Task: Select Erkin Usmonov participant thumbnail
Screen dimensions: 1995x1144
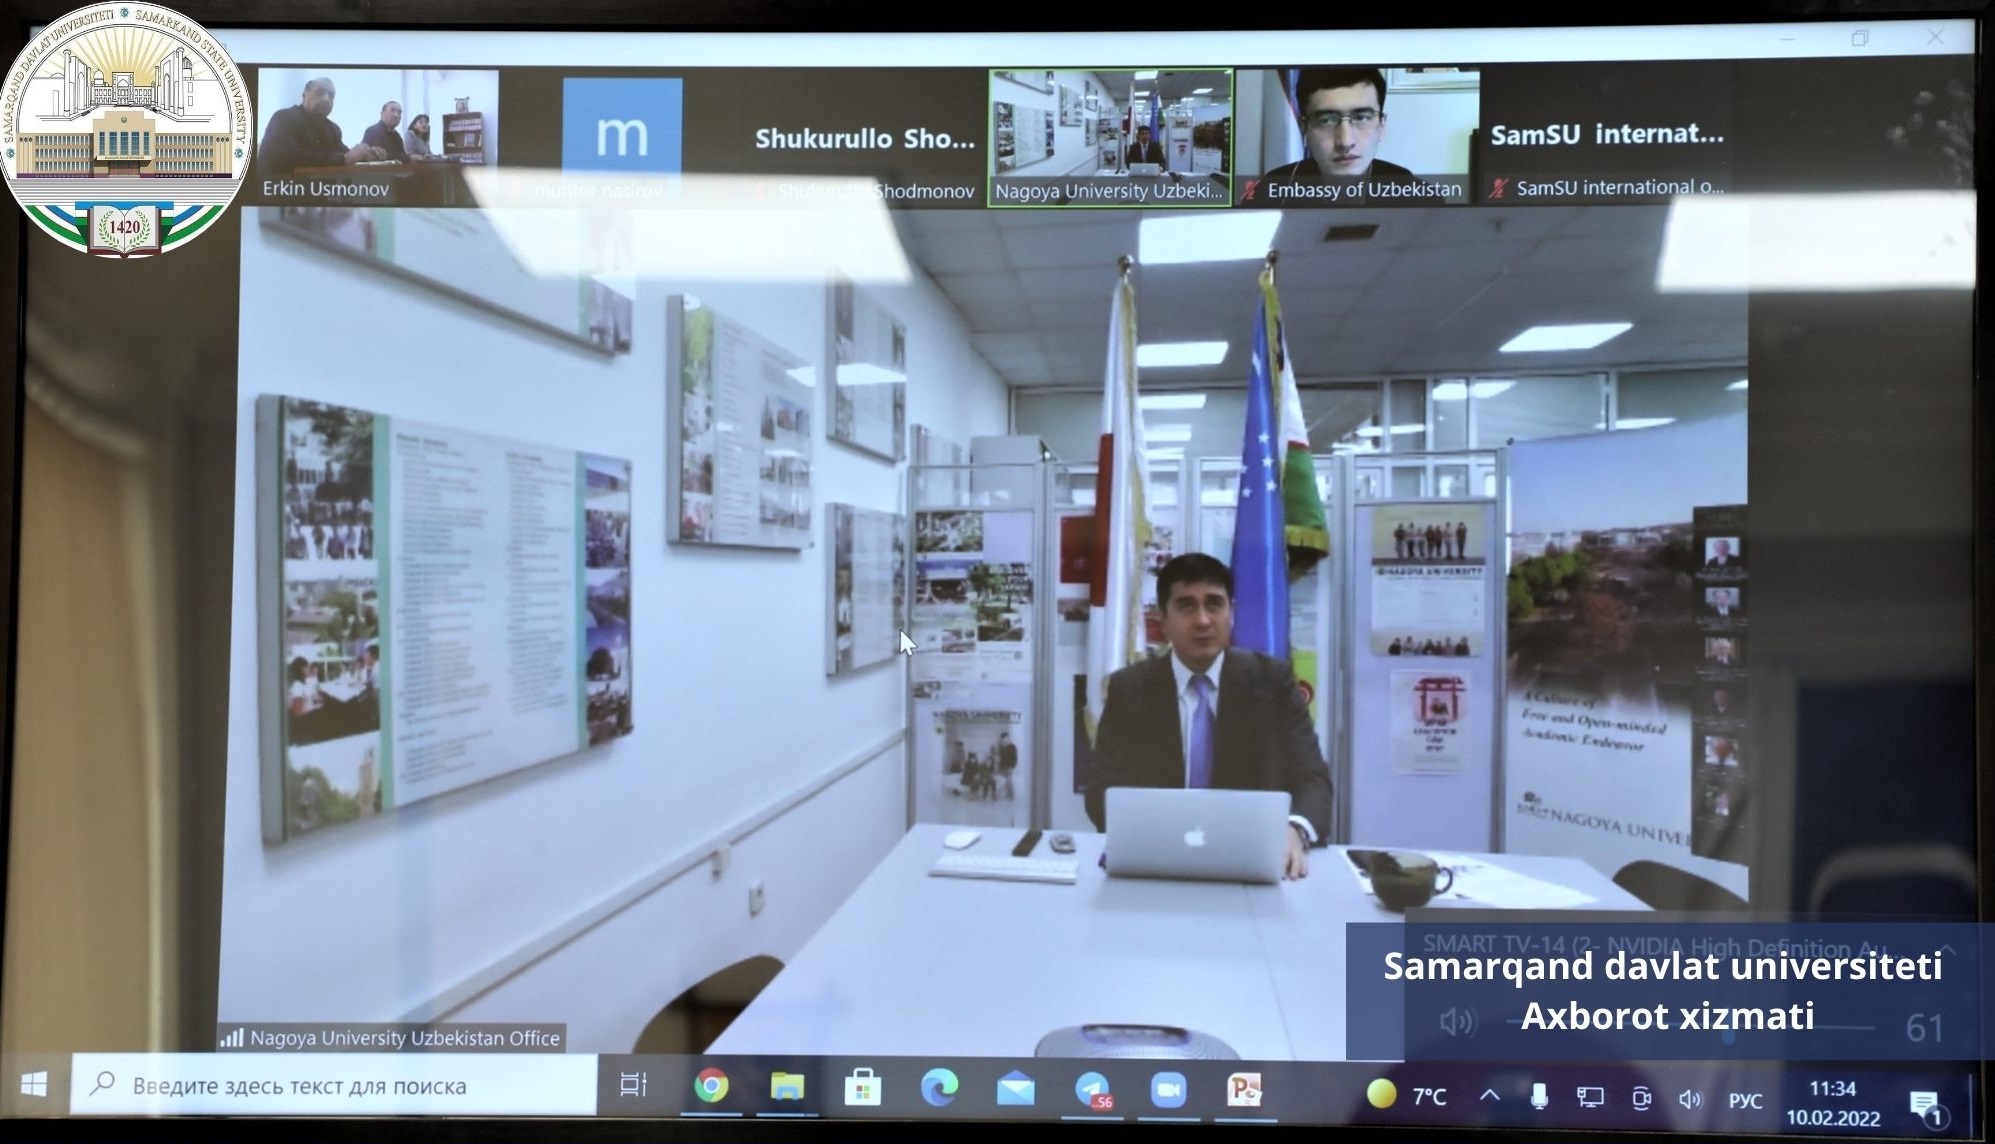Action: (x=378, y=136)
